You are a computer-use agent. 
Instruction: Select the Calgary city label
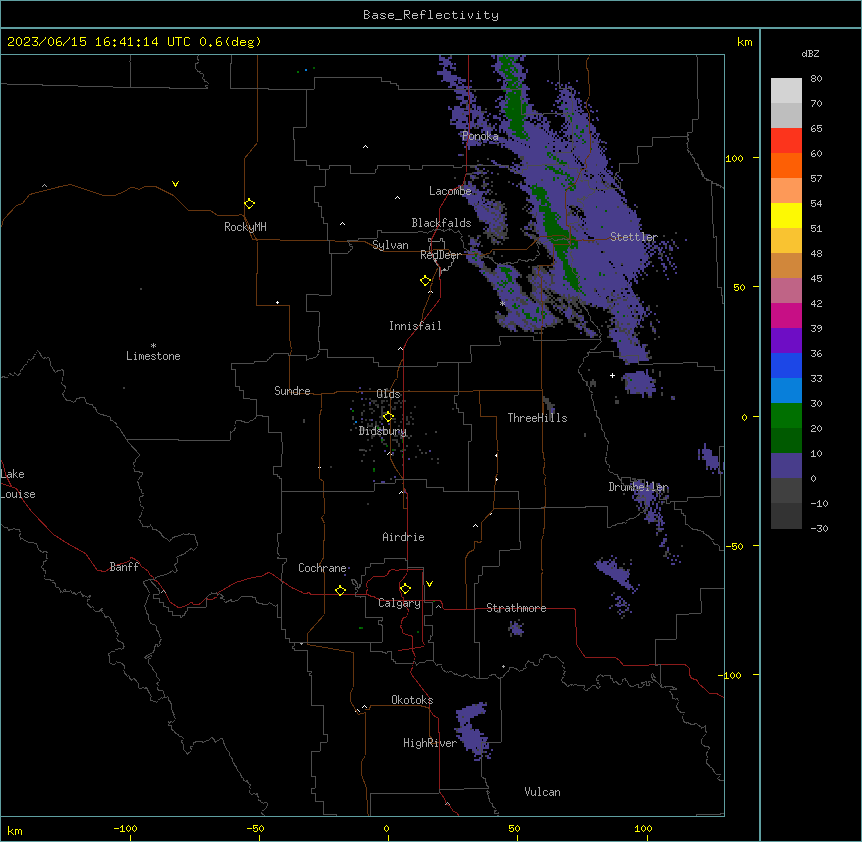coord(399,603)
